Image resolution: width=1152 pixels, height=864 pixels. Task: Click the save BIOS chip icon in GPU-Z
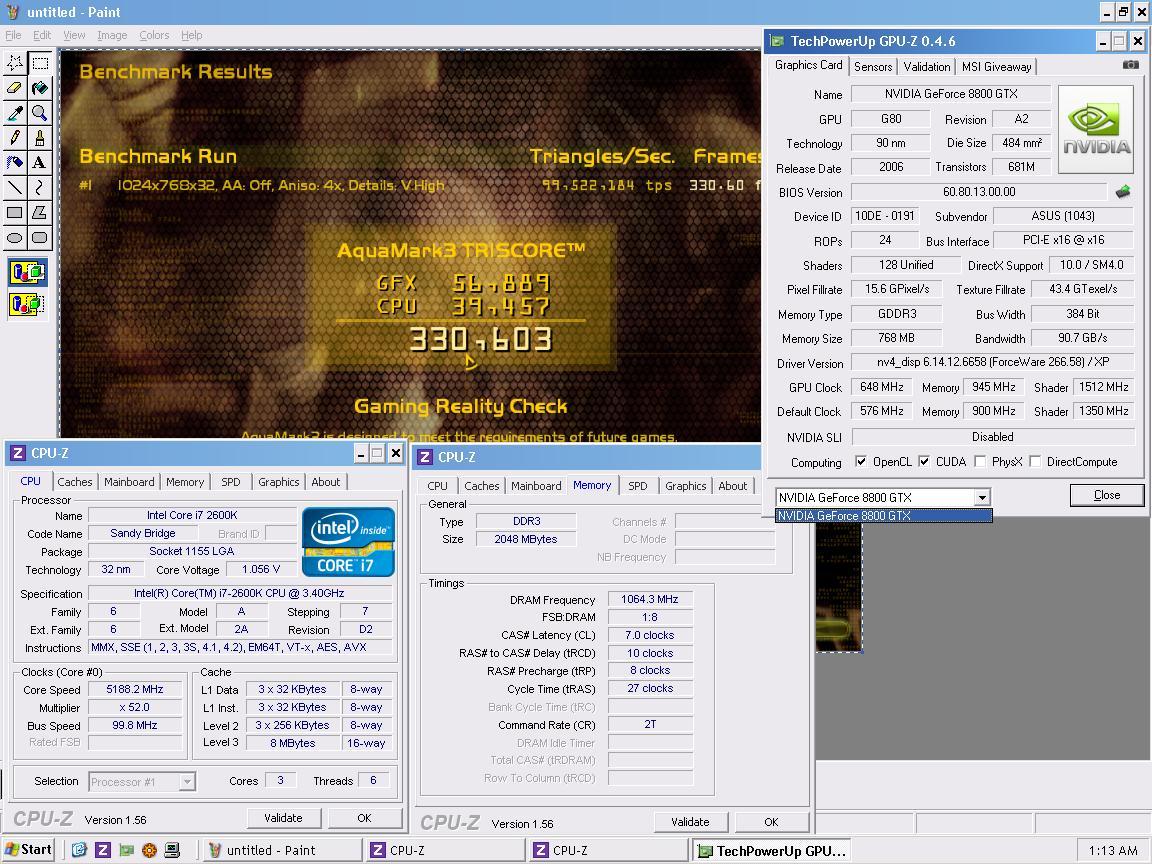click(x=1123, y=192)
